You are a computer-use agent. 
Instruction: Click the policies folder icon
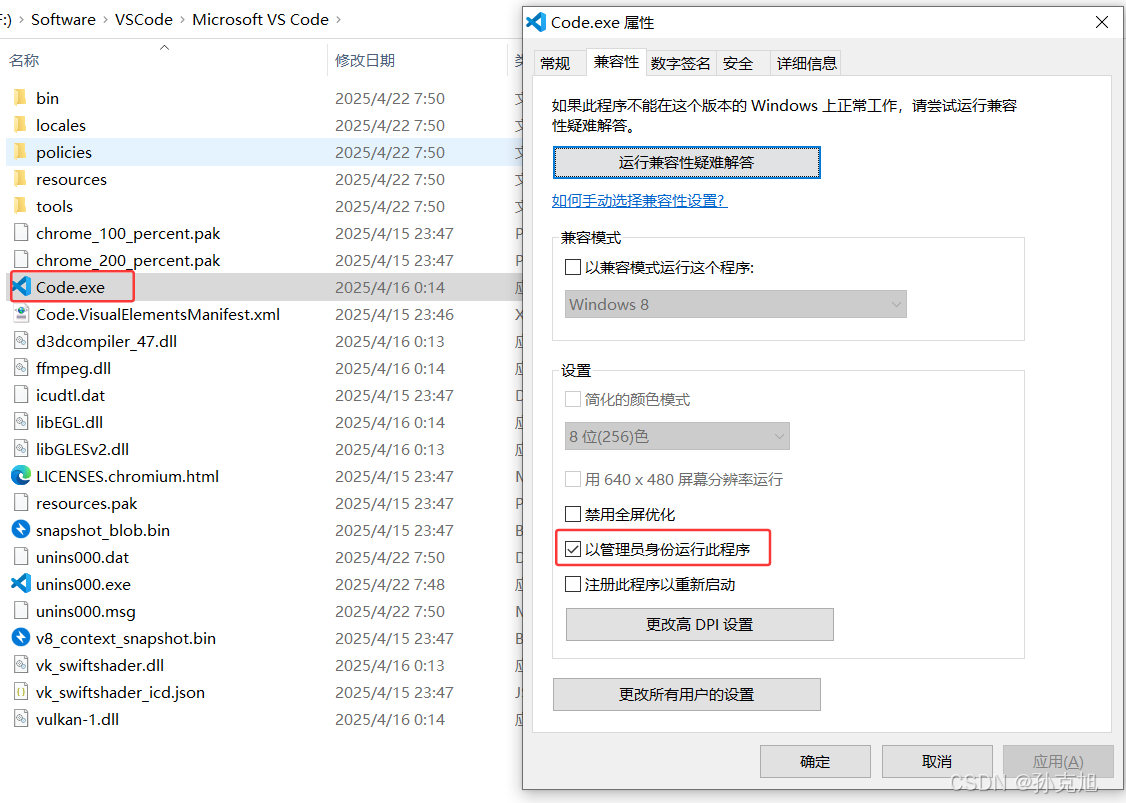click(21, 152)
